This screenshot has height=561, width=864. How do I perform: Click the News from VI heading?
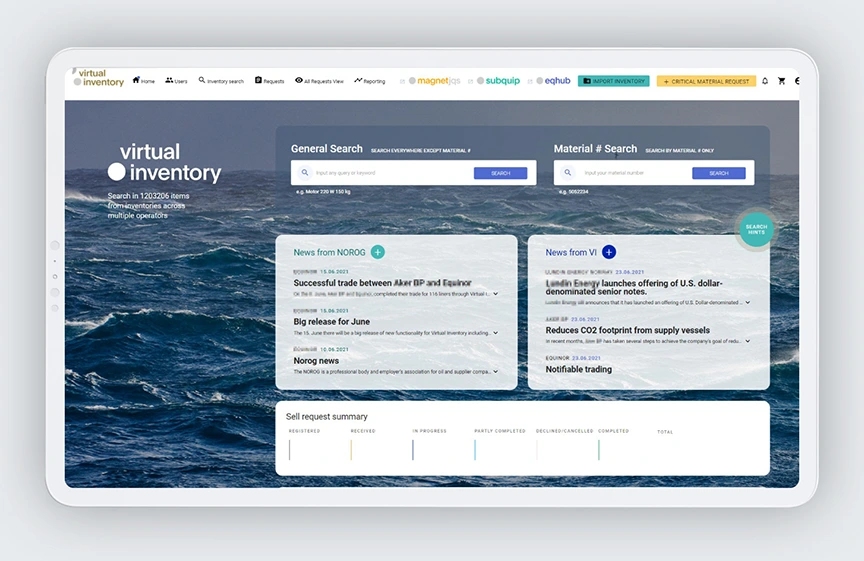point(571,252)
